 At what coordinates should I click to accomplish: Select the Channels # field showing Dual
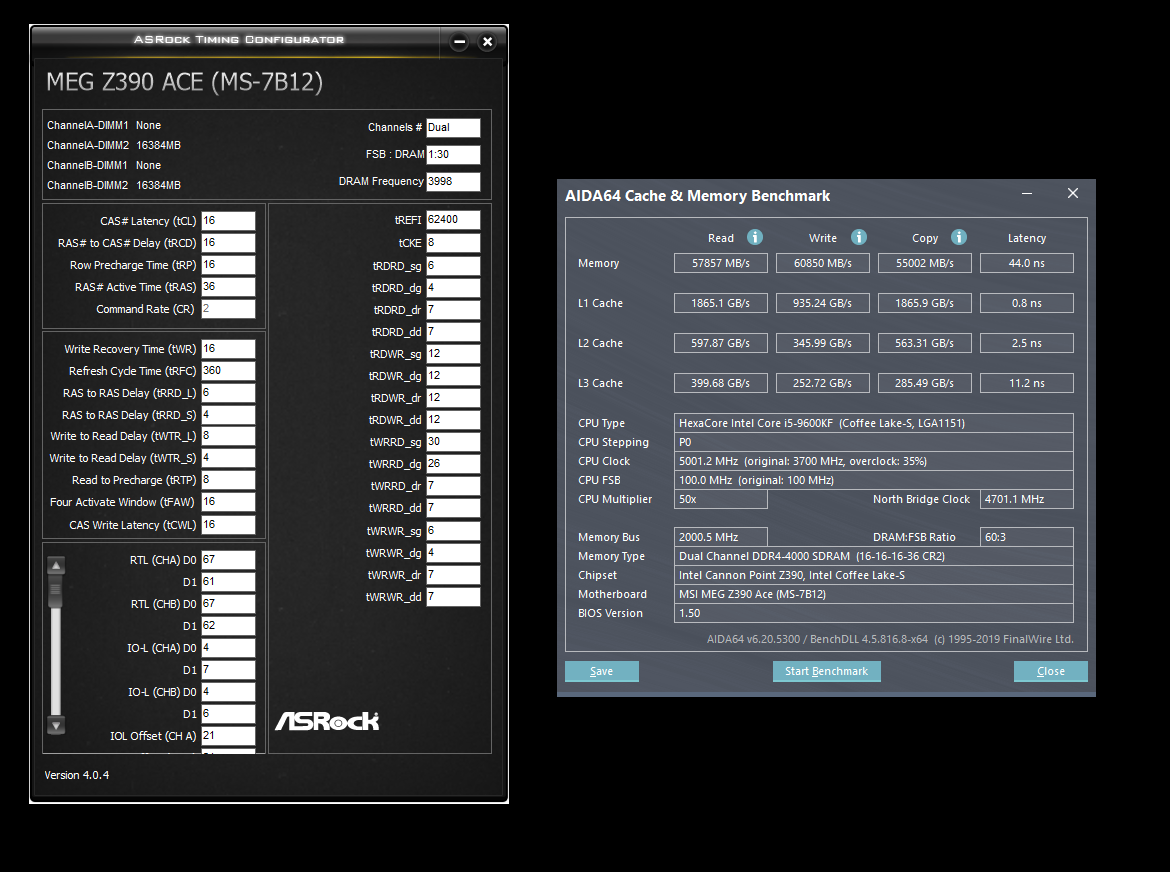454,128
